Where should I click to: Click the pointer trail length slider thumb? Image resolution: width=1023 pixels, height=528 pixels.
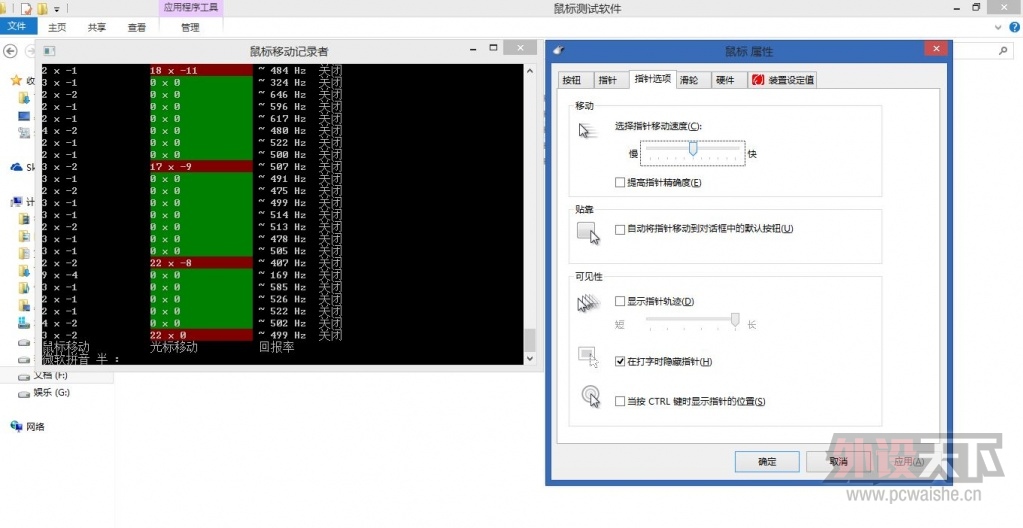click(x=735, y=320)
